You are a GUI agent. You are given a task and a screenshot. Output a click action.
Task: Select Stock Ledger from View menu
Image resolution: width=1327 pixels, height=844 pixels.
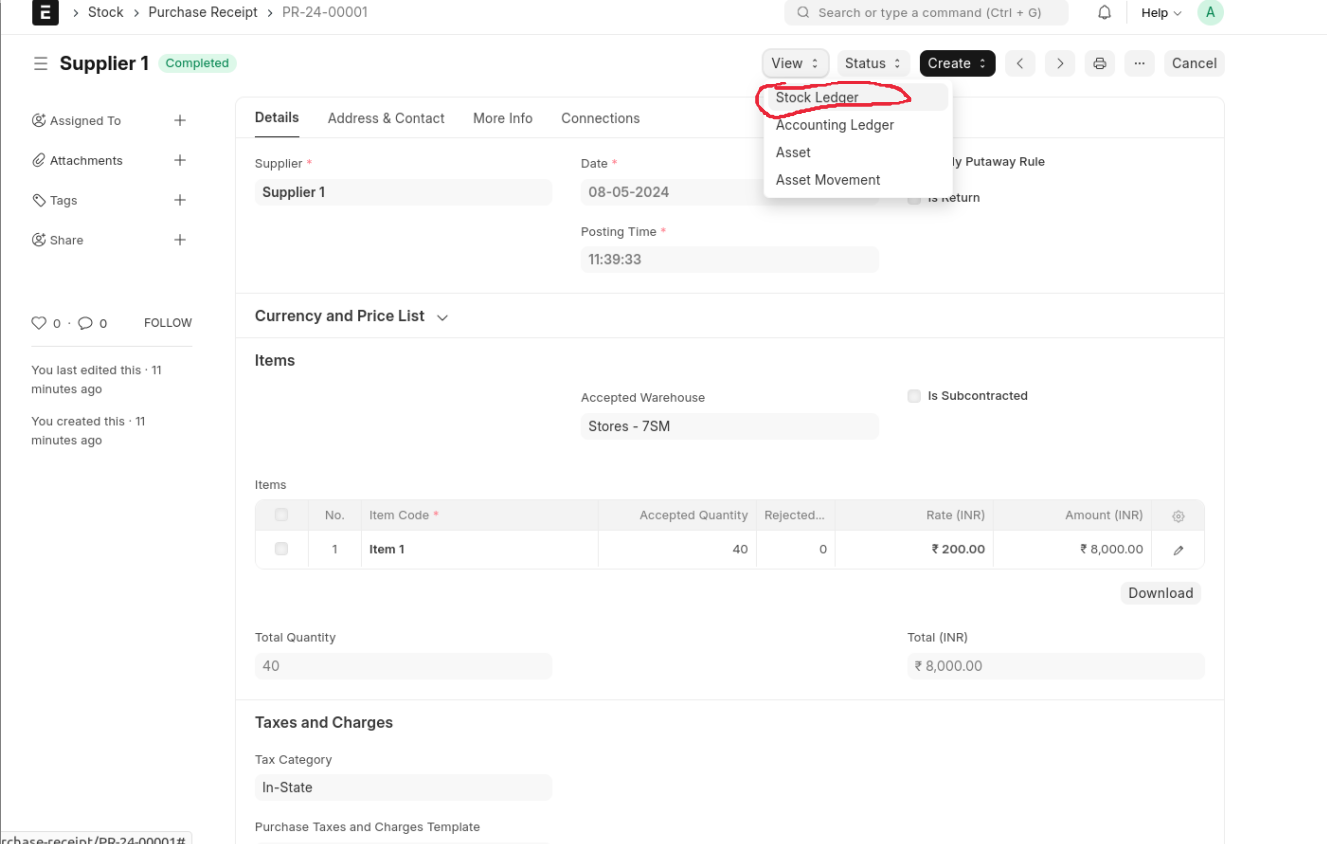coord(817,97)
